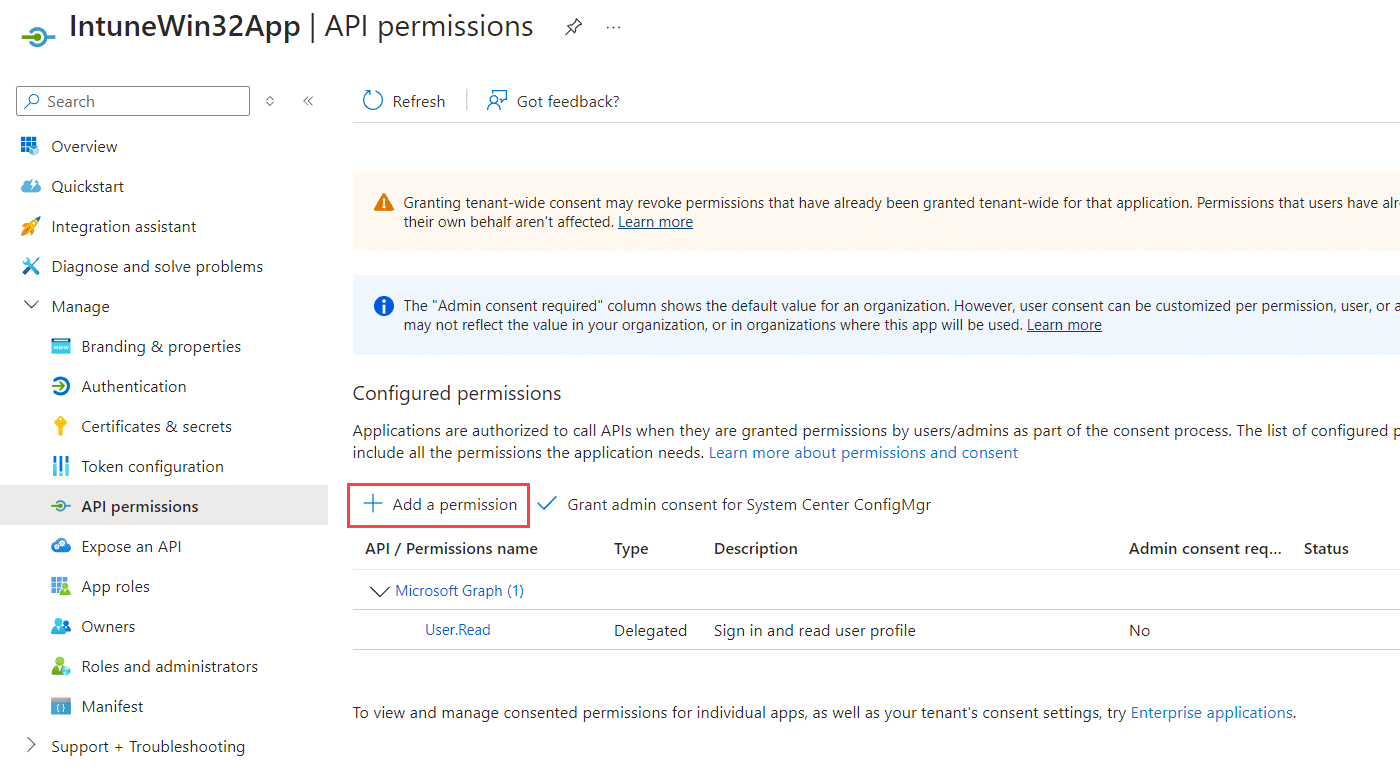
Task: Open the Manifest editor
Action: pyautogui.click(x=110, y=705)
